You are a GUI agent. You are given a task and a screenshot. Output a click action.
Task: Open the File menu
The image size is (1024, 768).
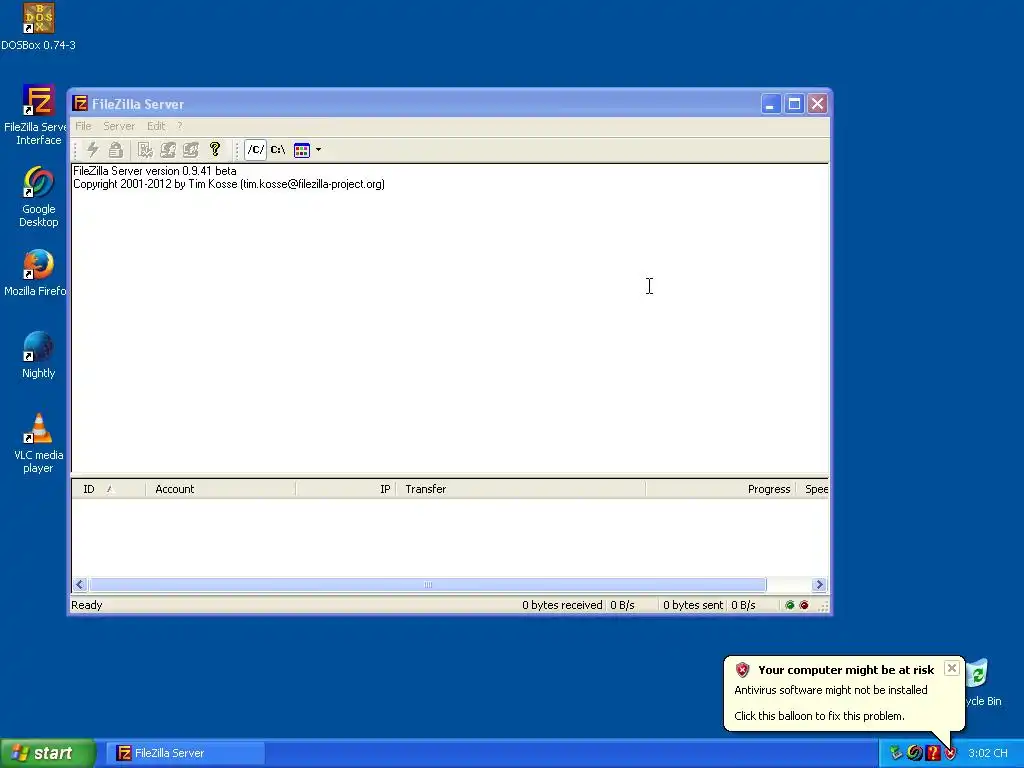coord(83,126)
